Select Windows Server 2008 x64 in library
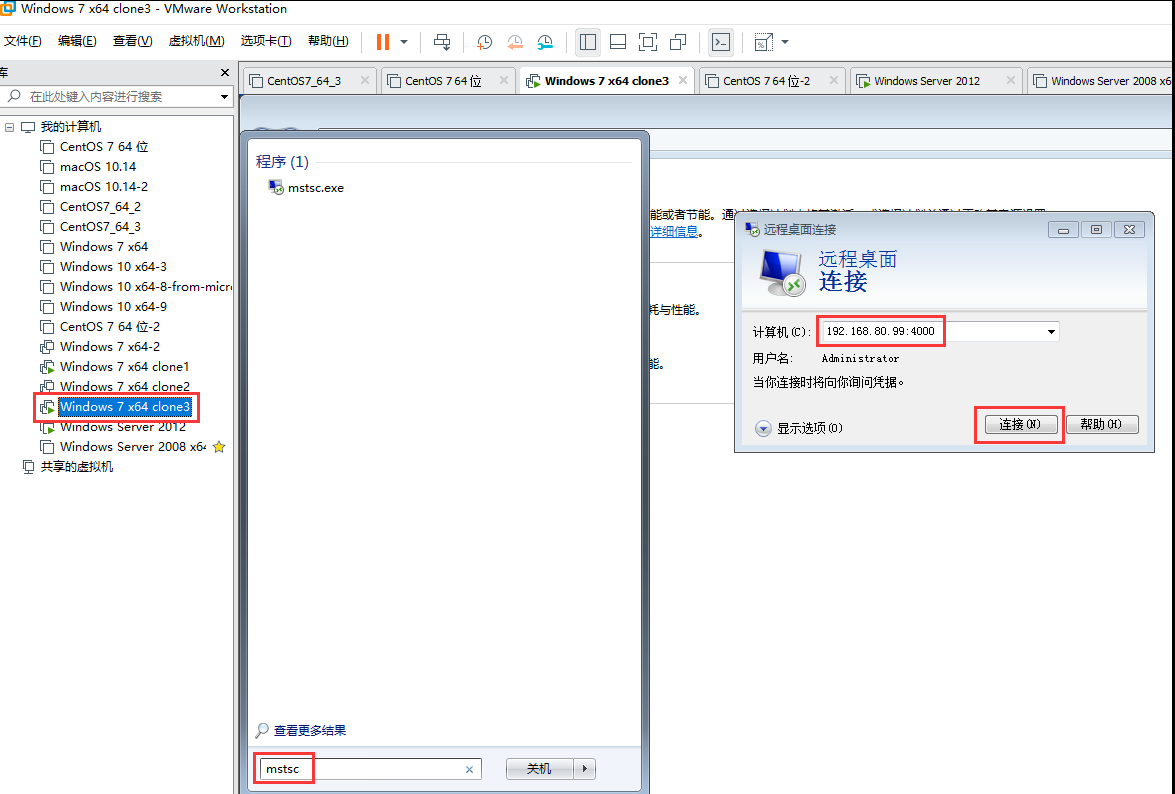 124,447
